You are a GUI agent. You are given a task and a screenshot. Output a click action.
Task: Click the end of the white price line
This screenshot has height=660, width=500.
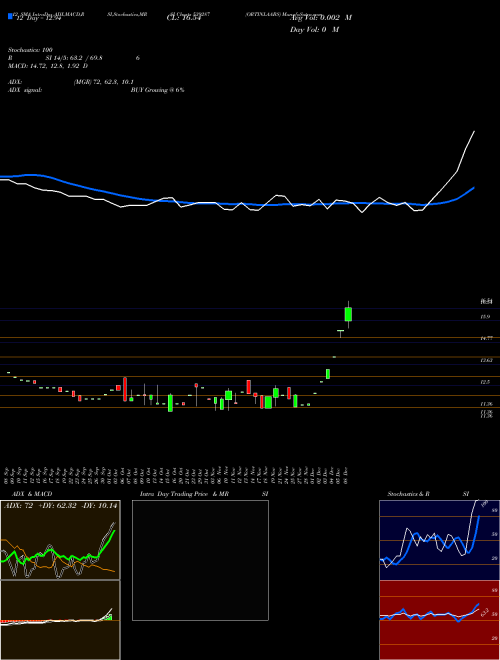pyautogui.click(x=474, y=131)
